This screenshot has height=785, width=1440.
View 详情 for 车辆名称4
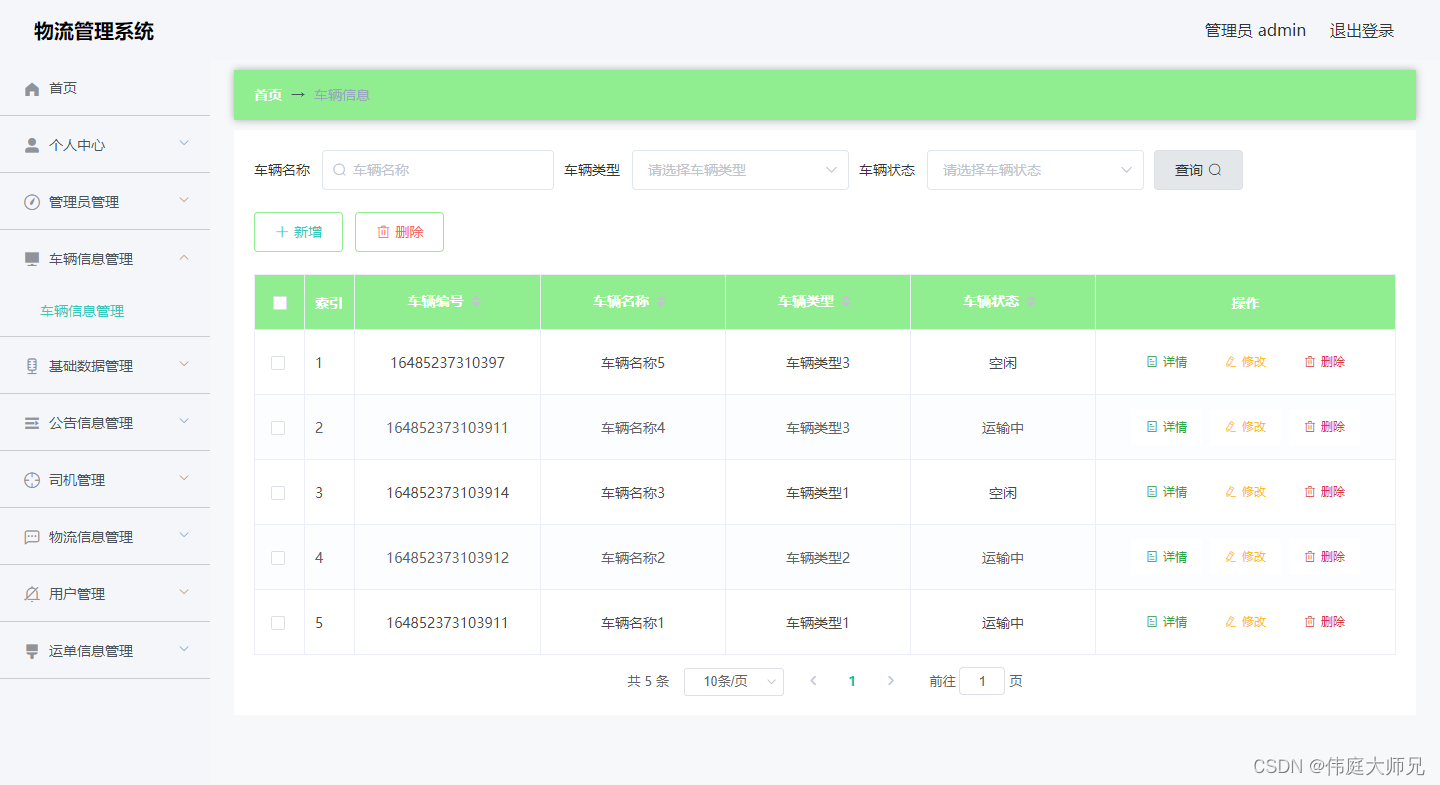[1167, 427]
